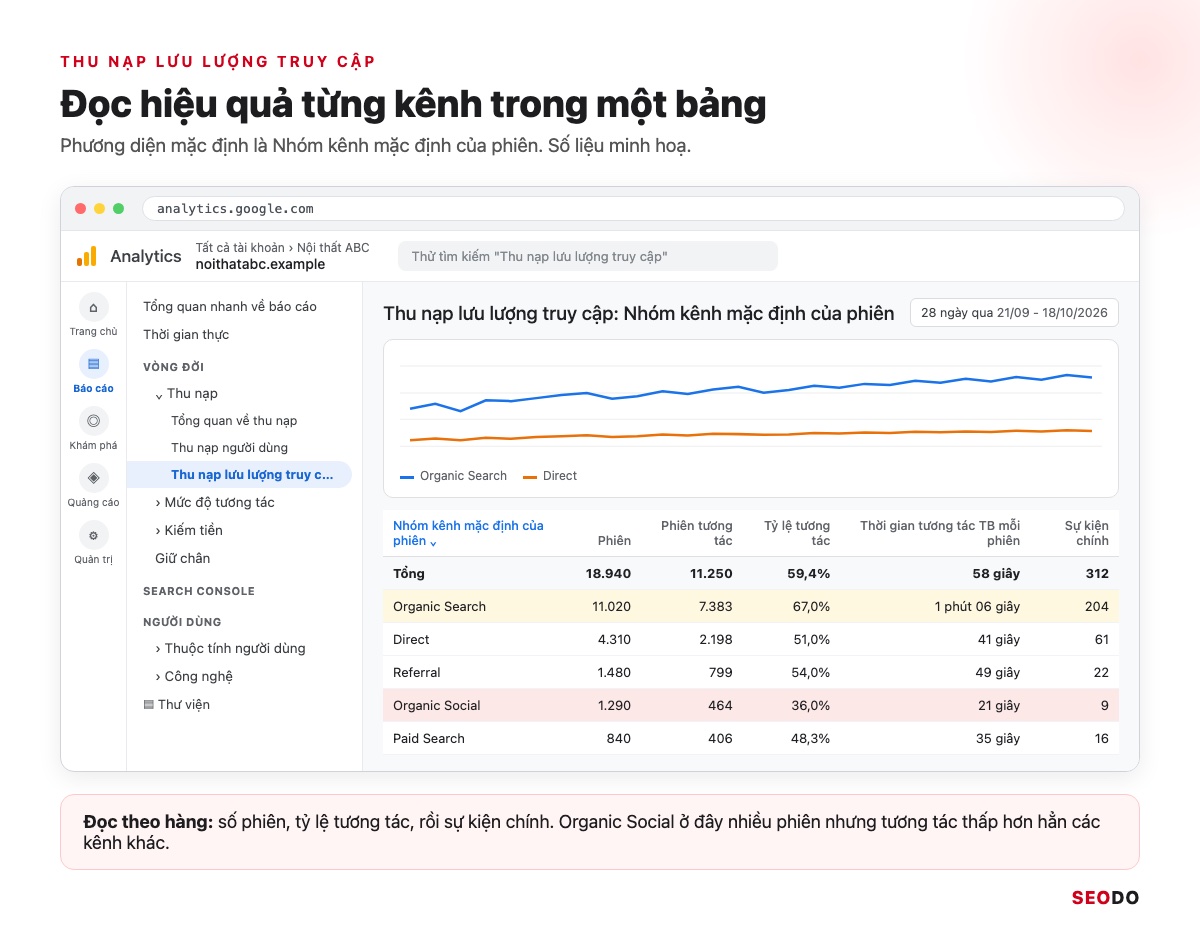Sort by Sự kiện chính column header
This screenshot has height=930, width=1200.
[x=1087, y=533]
